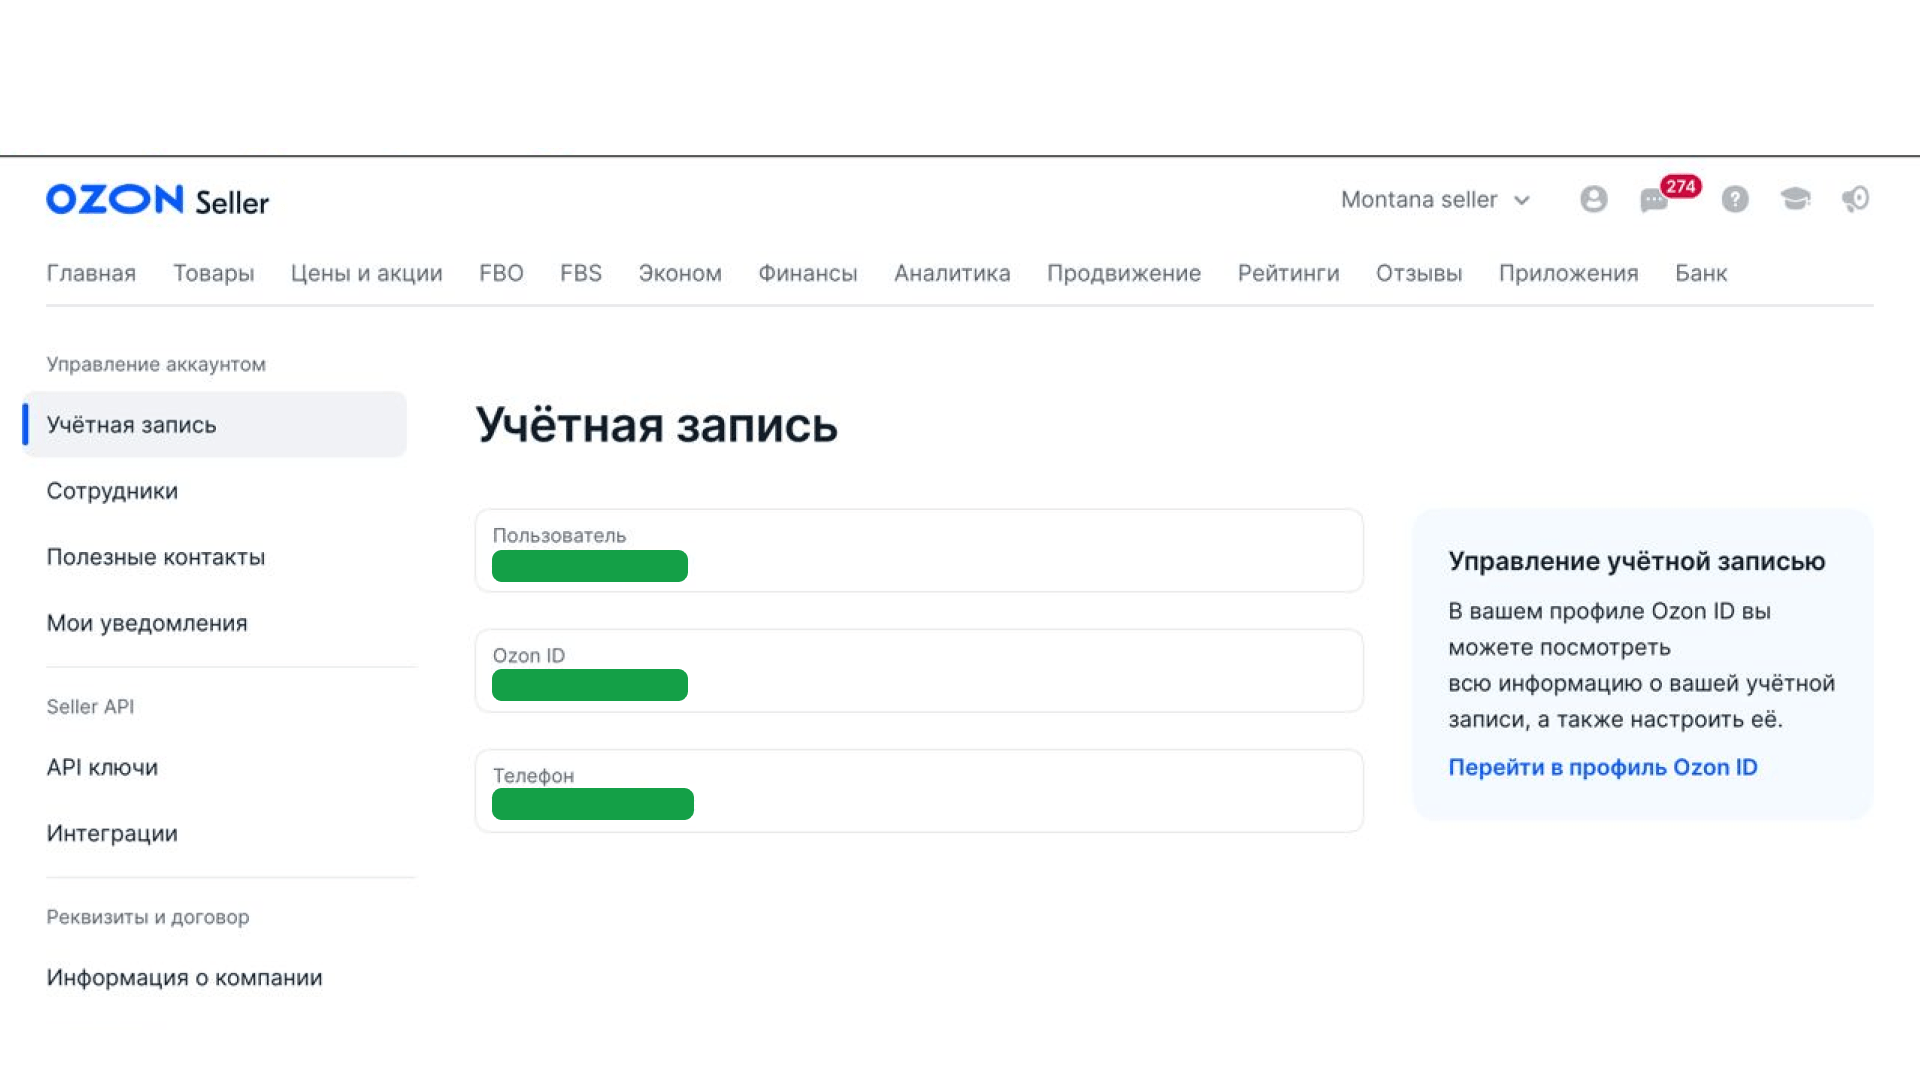Open Банк menu
1920x1080 pixels.
coord(1701,273)
